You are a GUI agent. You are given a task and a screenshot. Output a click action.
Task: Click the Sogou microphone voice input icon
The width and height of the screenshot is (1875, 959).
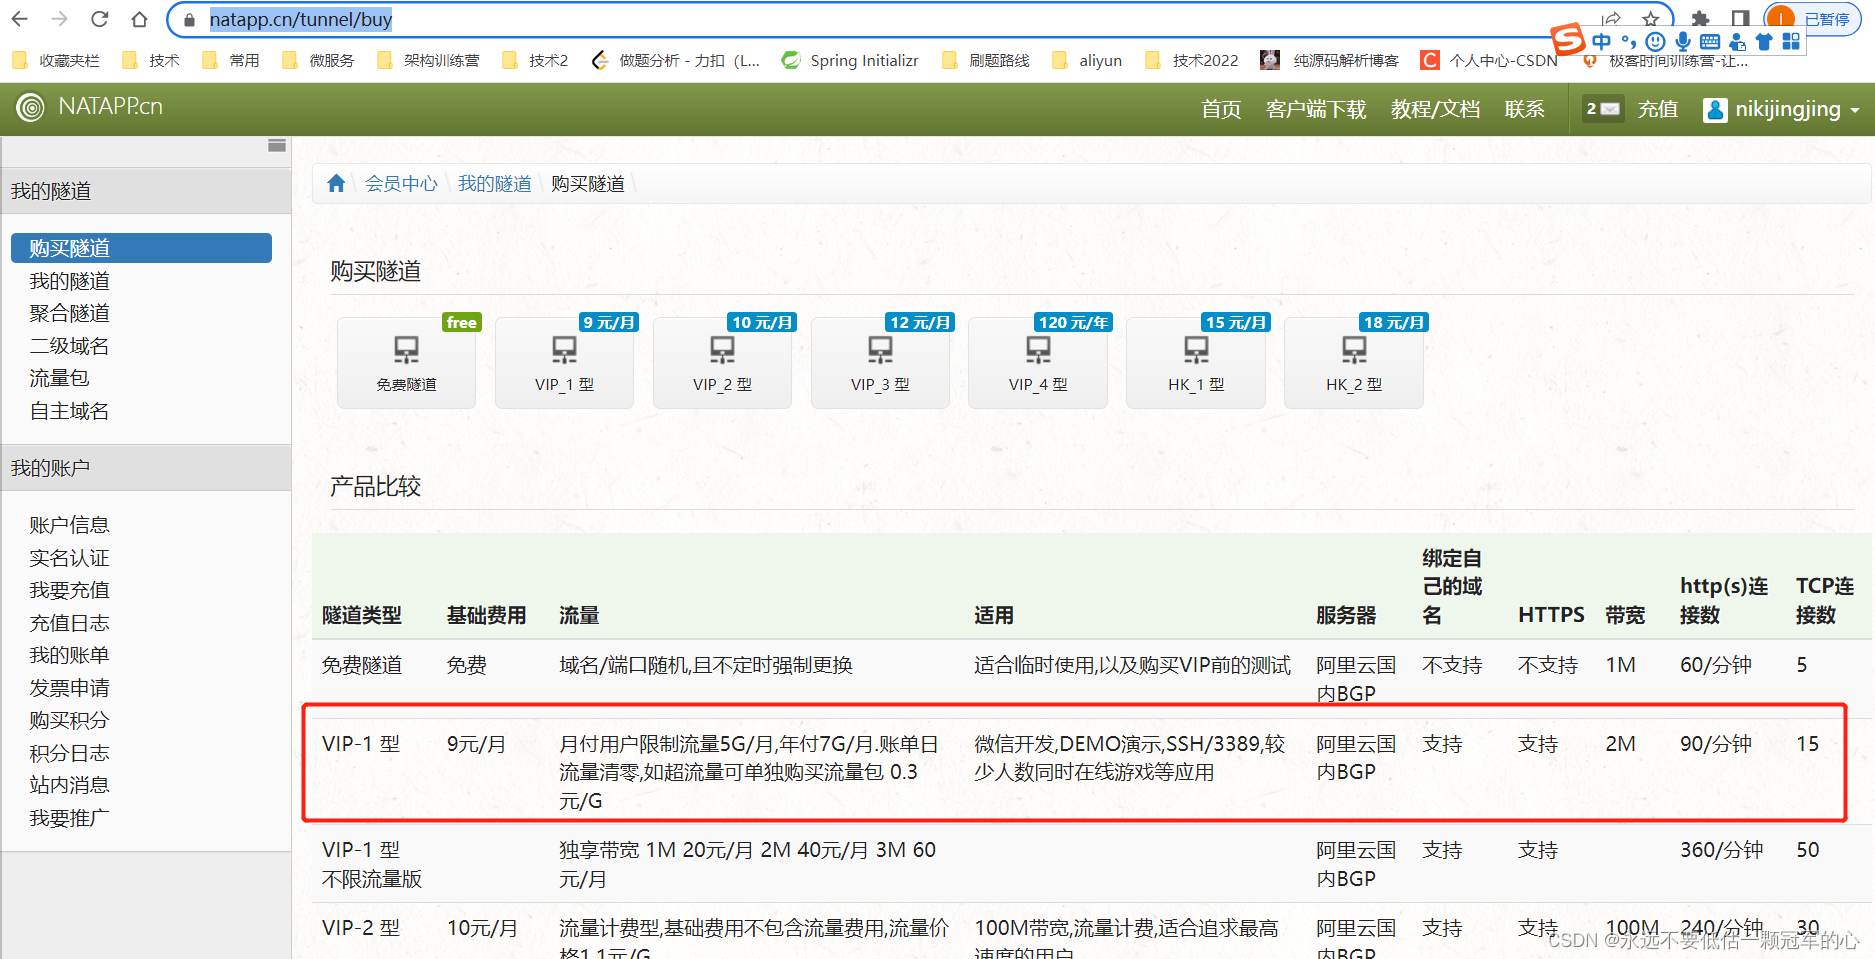click(1683, 41)
